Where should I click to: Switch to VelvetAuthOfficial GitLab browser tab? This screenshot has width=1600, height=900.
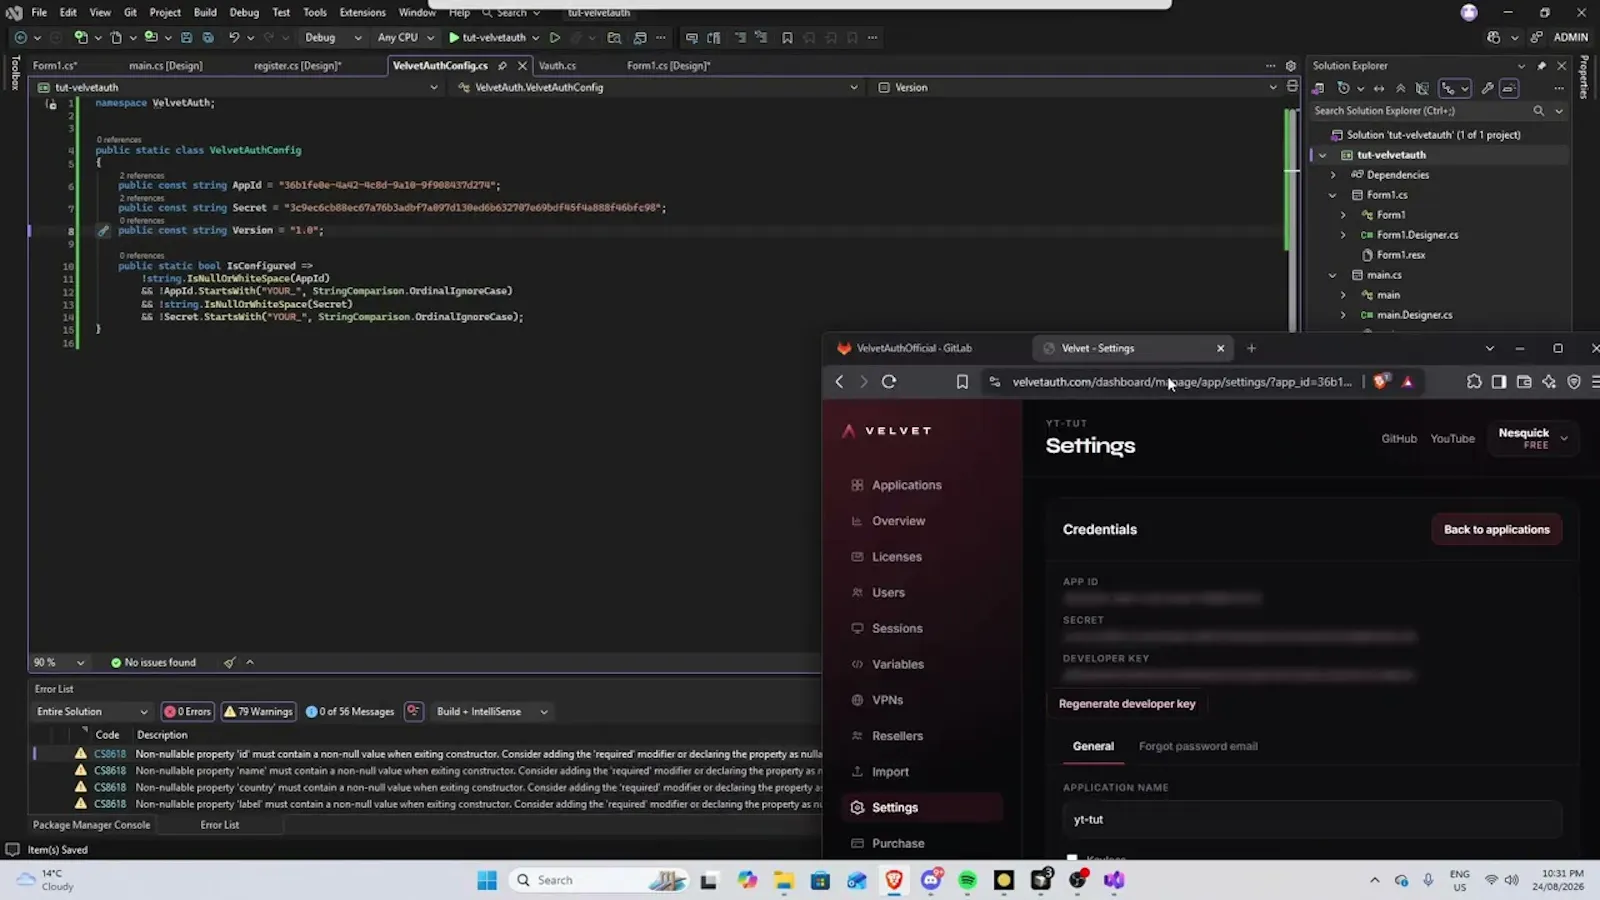click(914, 348)
